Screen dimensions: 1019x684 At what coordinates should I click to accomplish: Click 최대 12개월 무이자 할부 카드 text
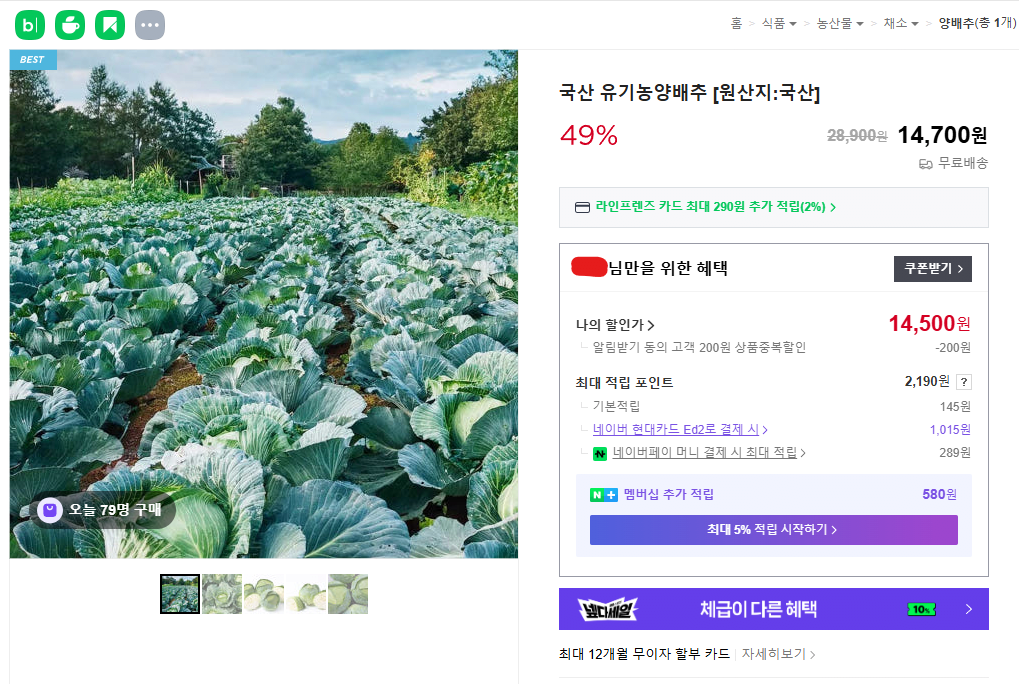tap(645, 654)
